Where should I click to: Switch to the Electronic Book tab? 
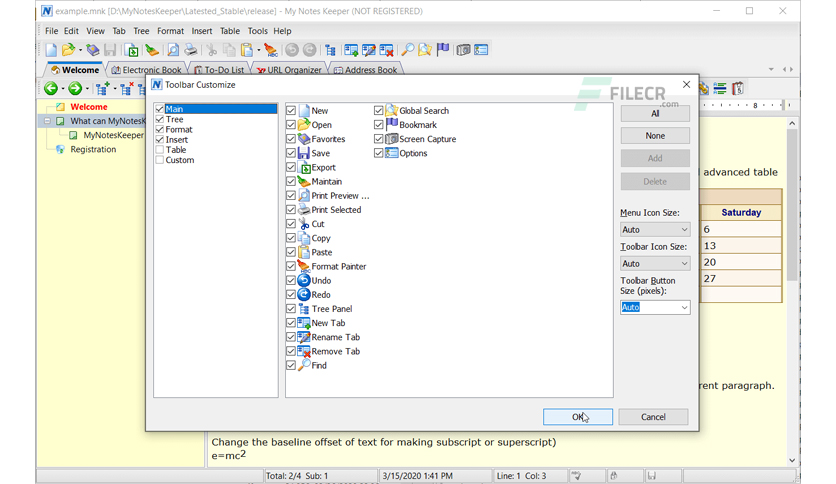[146, 70]
